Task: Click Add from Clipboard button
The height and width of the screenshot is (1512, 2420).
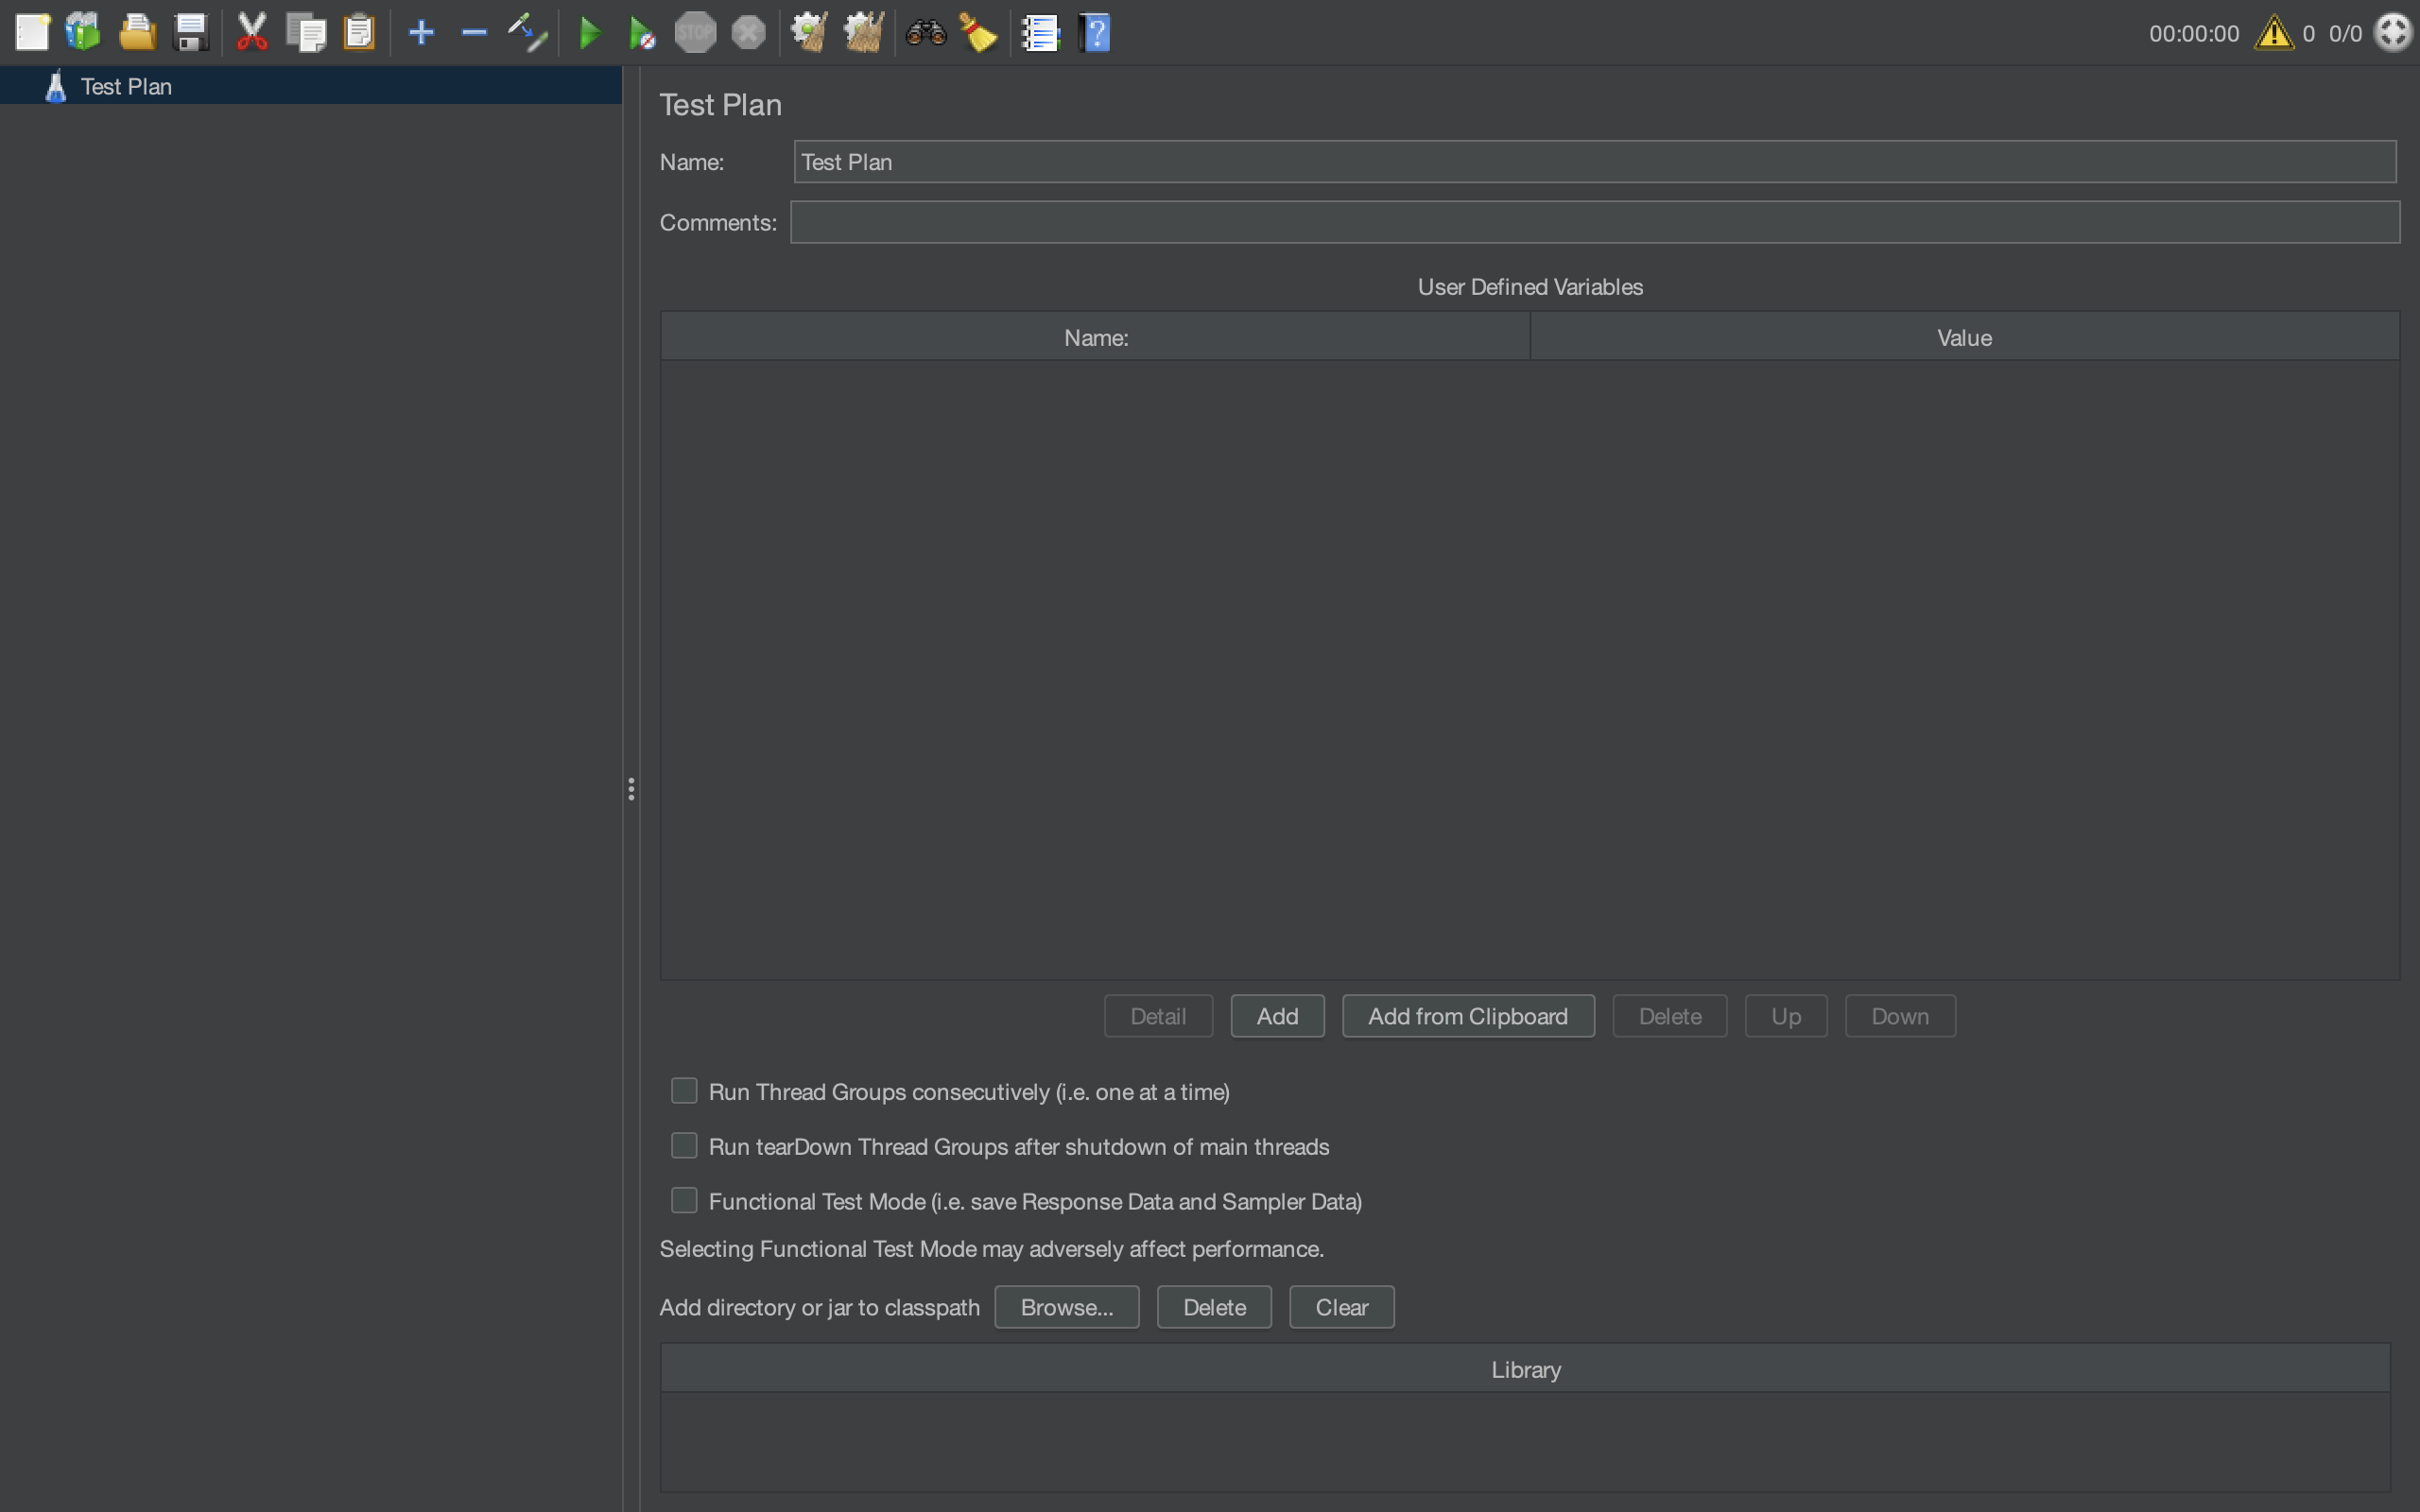Action: click(1467, 1016)
